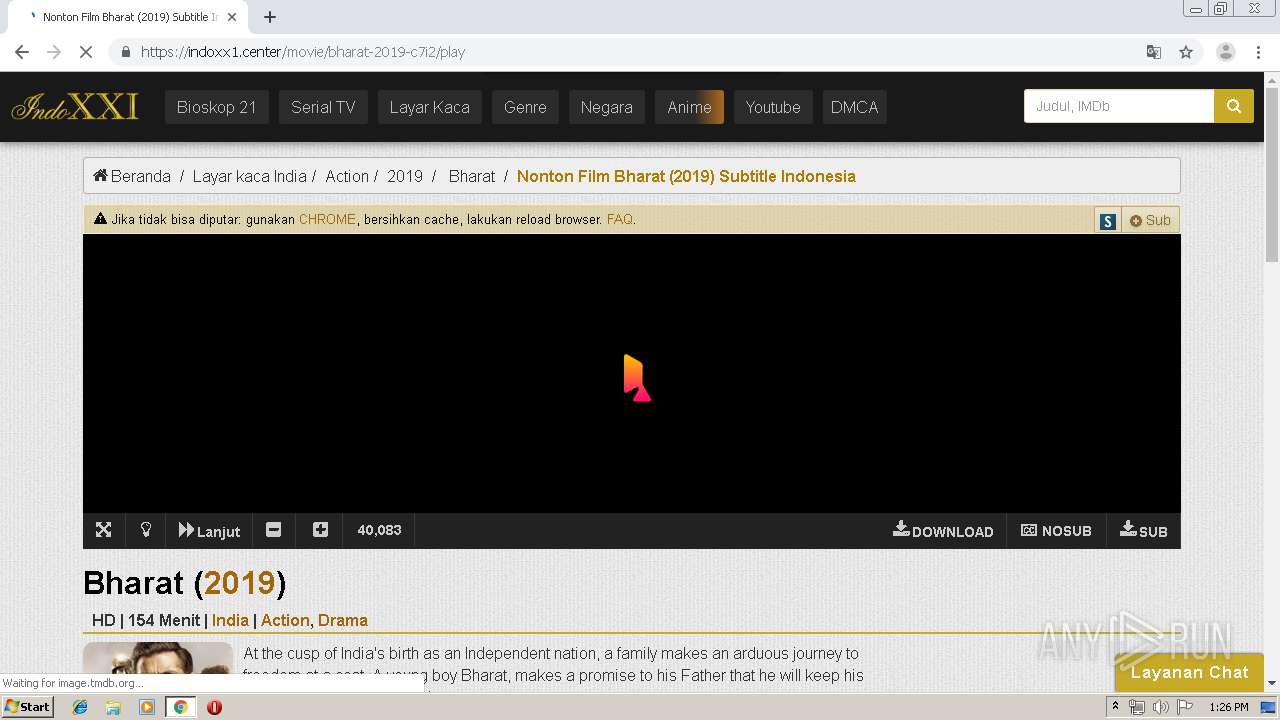The image size is (1280, 720).
Task: Click the Chrome taskbar icon
Action: tap(180, 707)
